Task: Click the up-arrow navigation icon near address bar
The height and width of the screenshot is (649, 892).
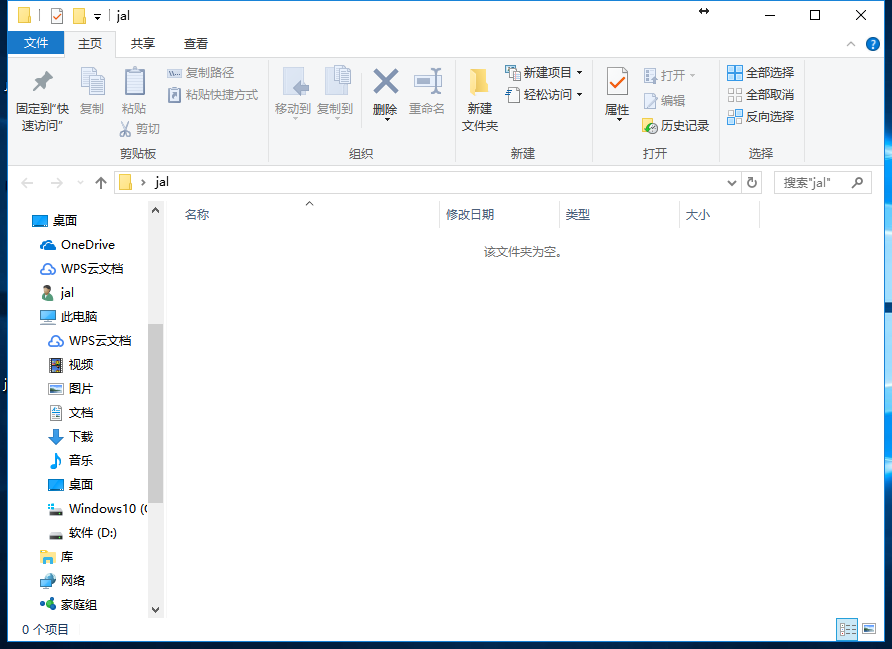Action: point(103,182)
